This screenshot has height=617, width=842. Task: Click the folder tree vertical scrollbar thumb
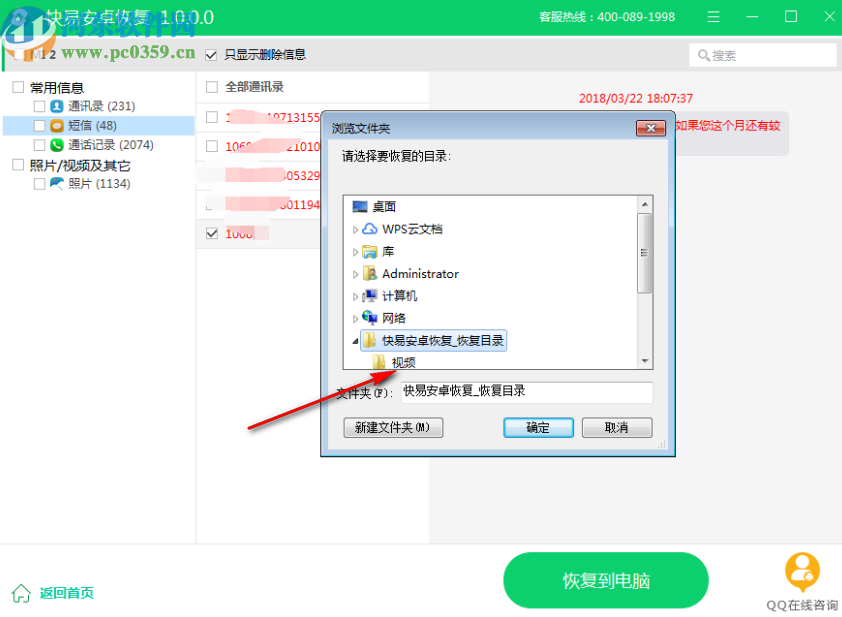[645, 253]
